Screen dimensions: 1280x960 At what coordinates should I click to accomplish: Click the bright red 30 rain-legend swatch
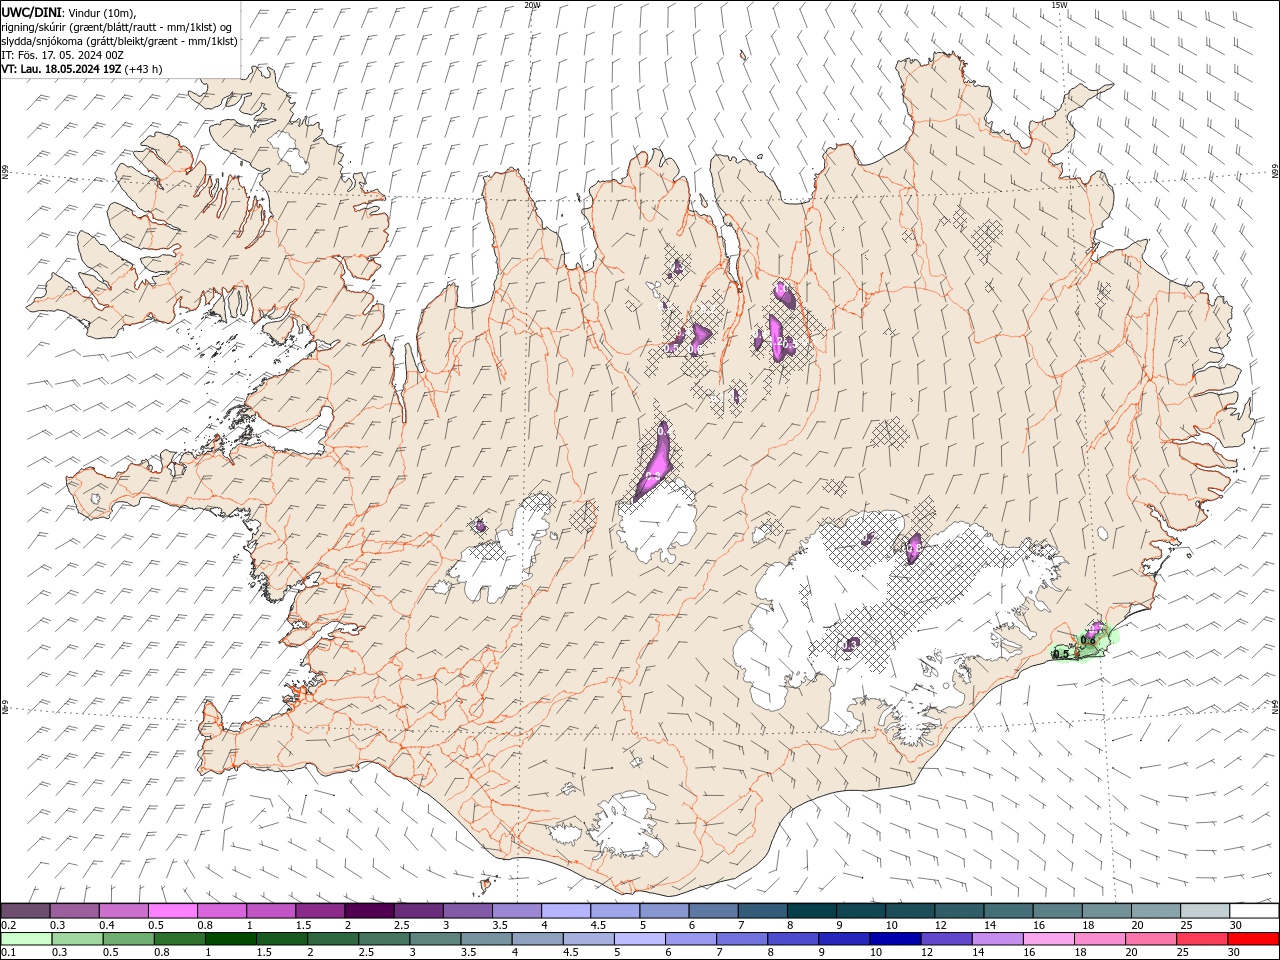pos(1254,939)
